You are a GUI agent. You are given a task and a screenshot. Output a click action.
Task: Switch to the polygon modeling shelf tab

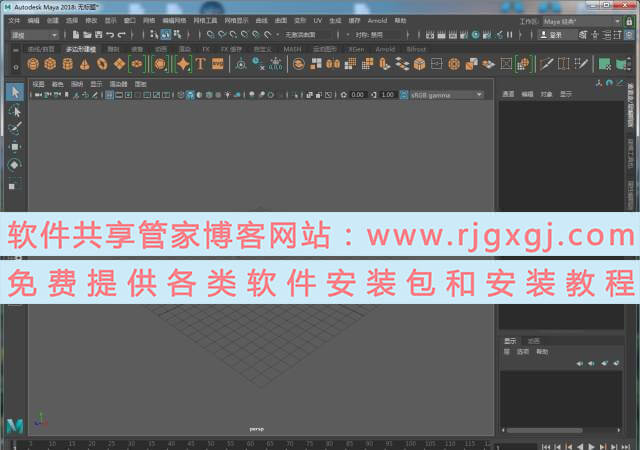point(81,49)
